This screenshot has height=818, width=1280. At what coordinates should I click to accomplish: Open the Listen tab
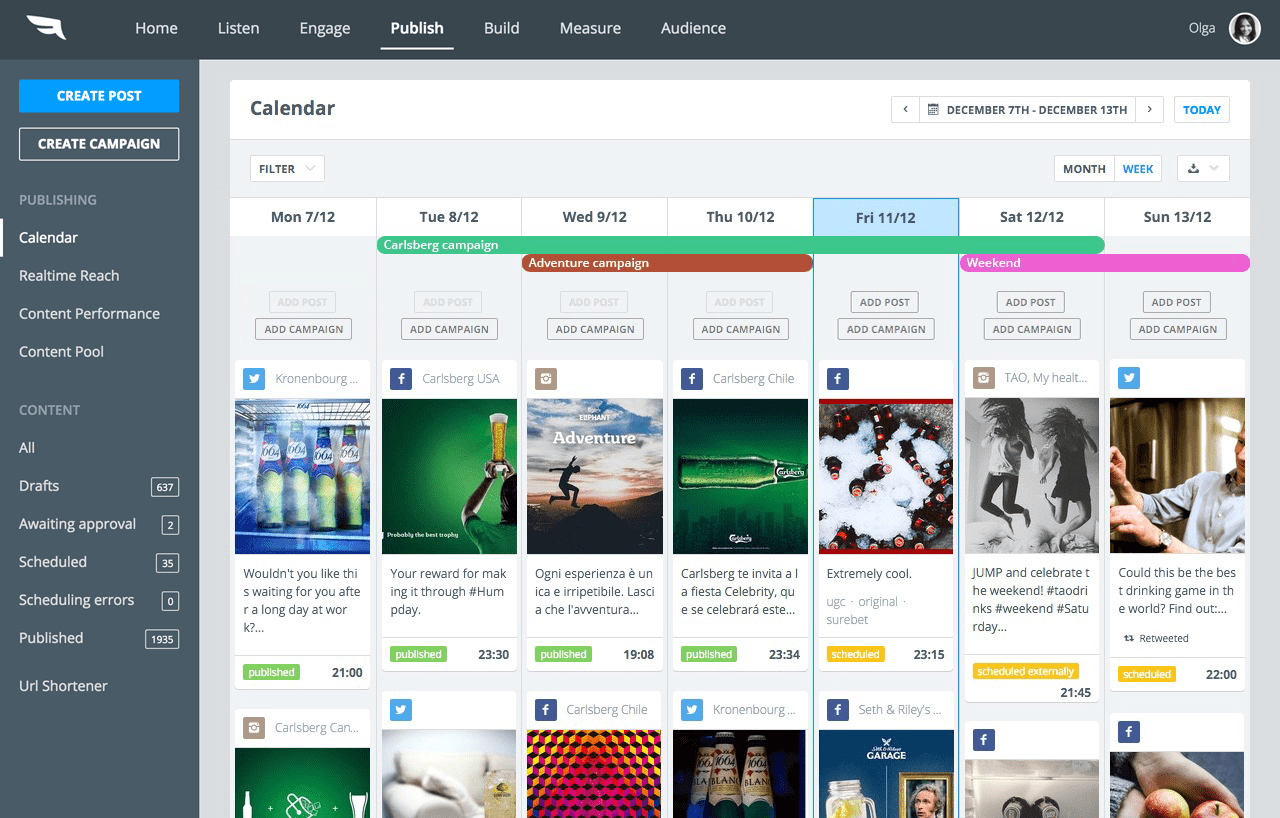click(238, 28)
